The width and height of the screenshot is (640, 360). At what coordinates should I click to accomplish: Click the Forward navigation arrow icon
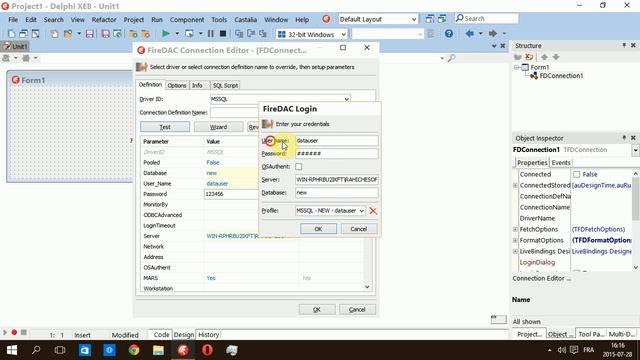click(x=493, y=33)
